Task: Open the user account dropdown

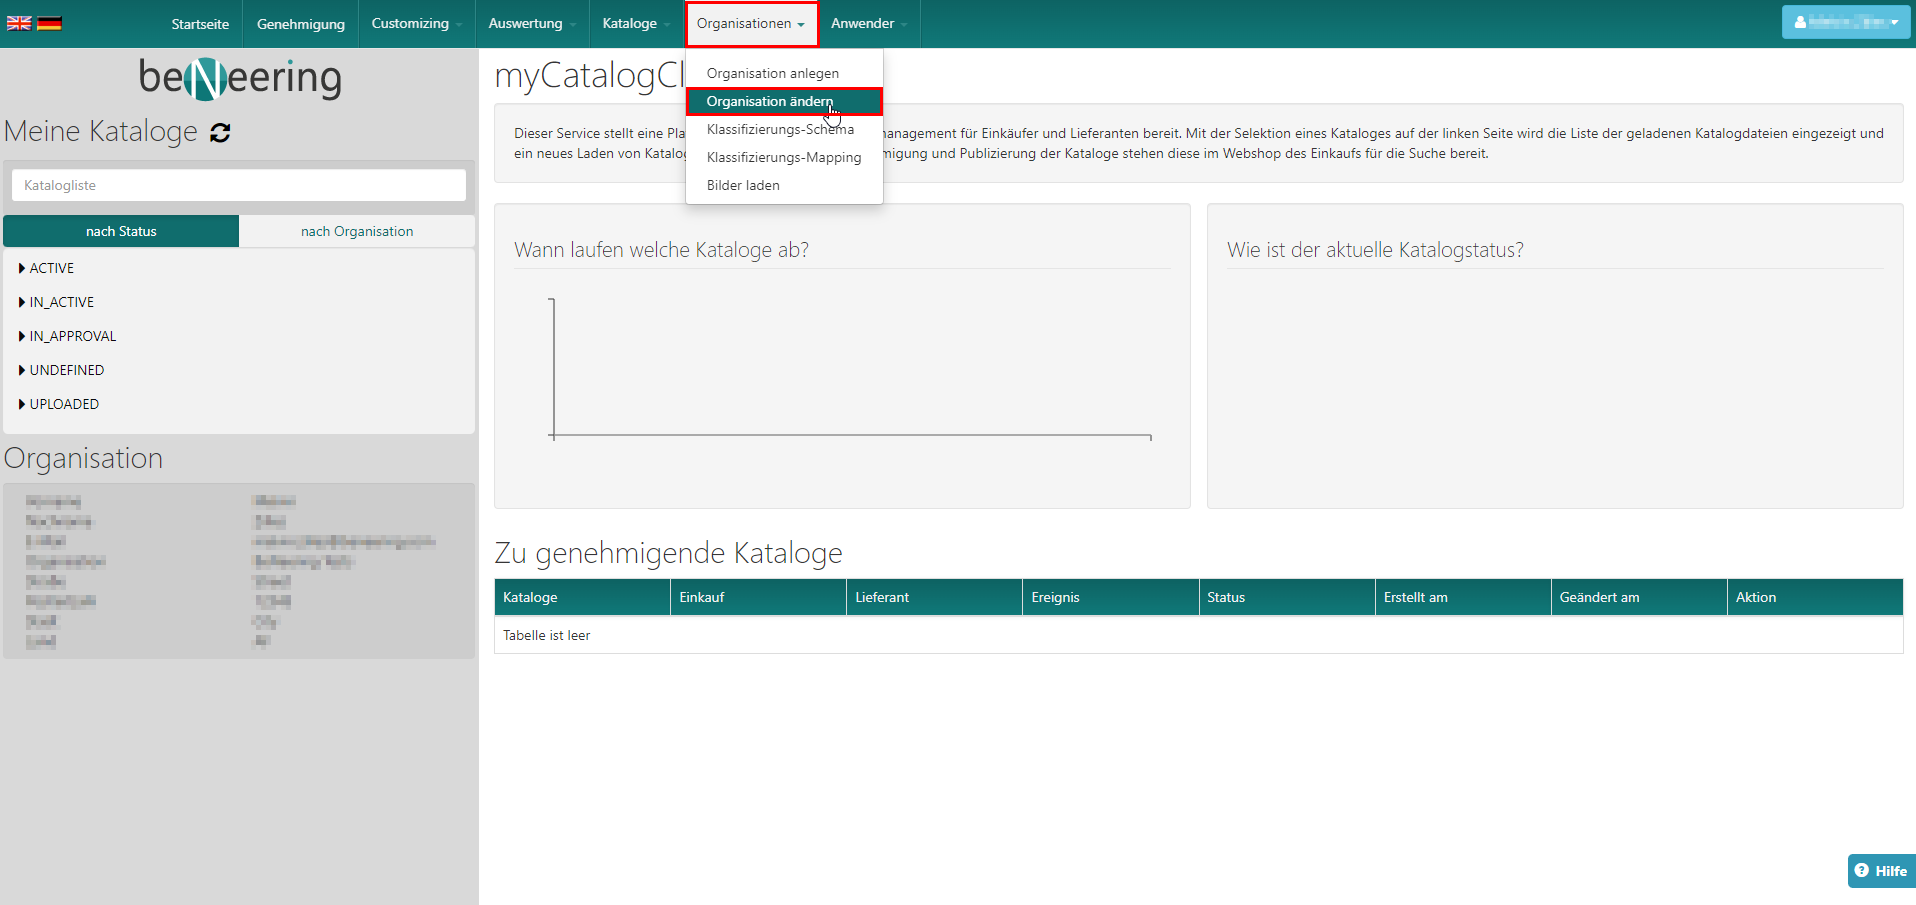Action: [1845, 22]
